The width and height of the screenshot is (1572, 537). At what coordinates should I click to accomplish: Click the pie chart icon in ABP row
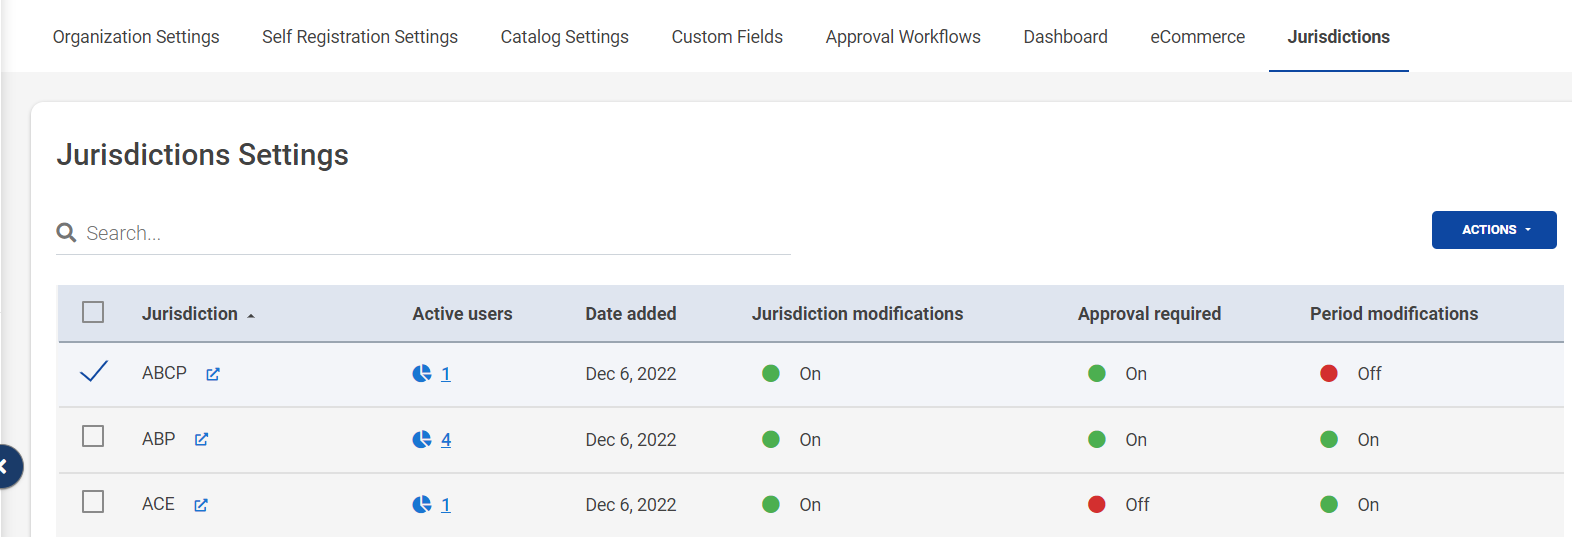[422, 439]
